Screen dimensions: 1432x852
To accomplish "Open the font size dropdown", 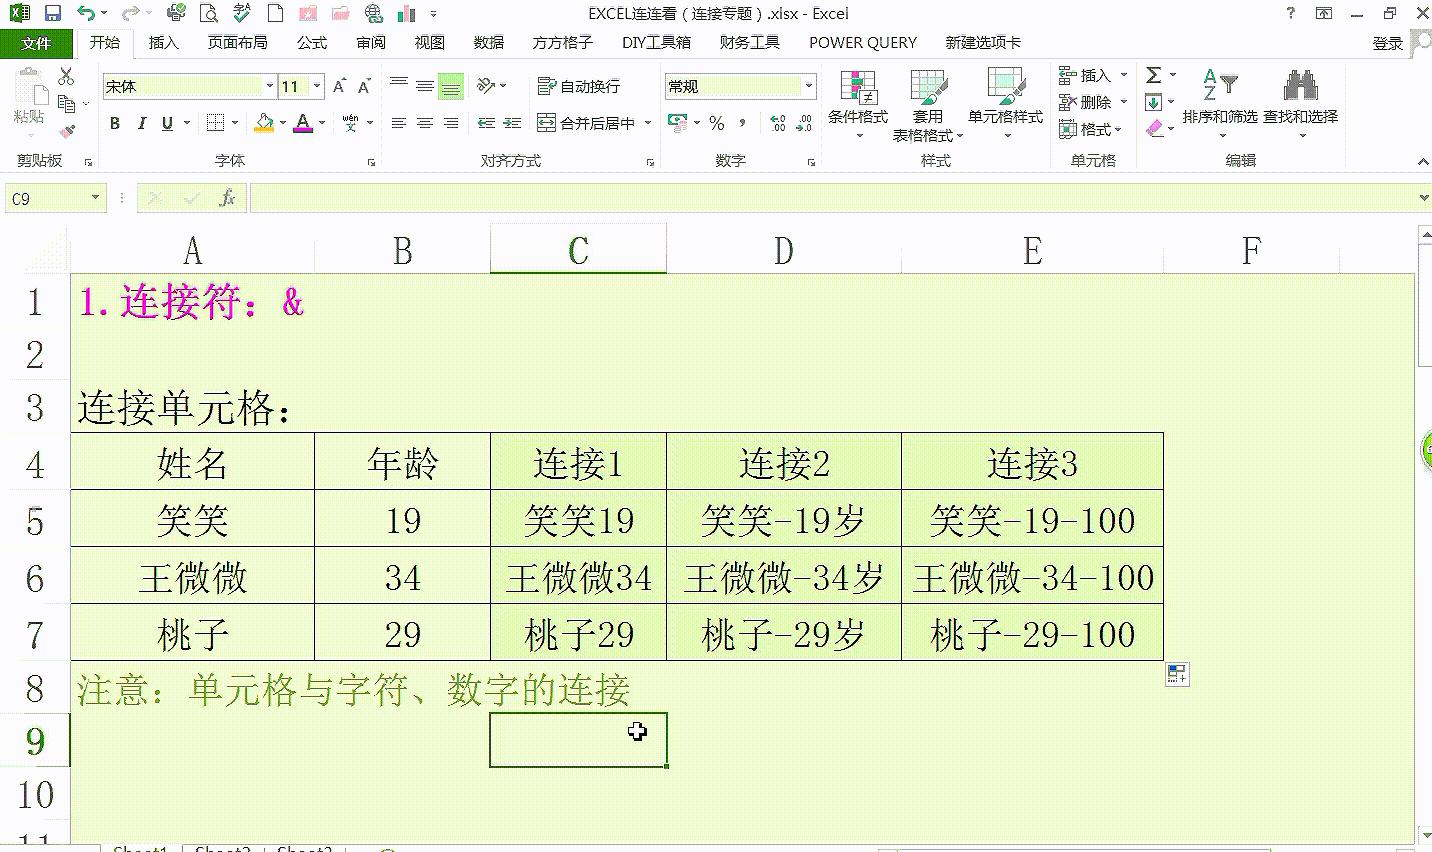I will point(316,86).
